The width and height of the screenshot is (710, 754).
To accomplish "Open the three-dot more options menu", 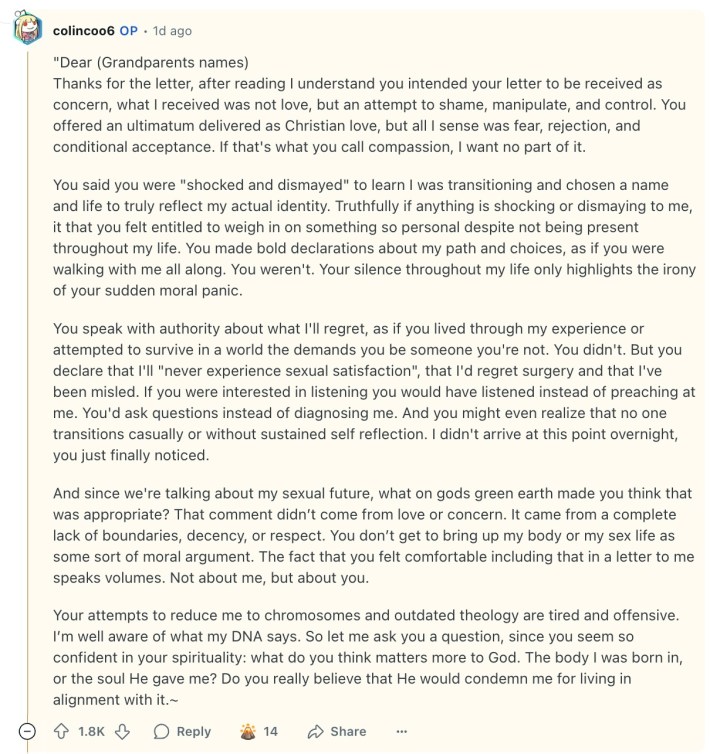I will click(402, 731).
